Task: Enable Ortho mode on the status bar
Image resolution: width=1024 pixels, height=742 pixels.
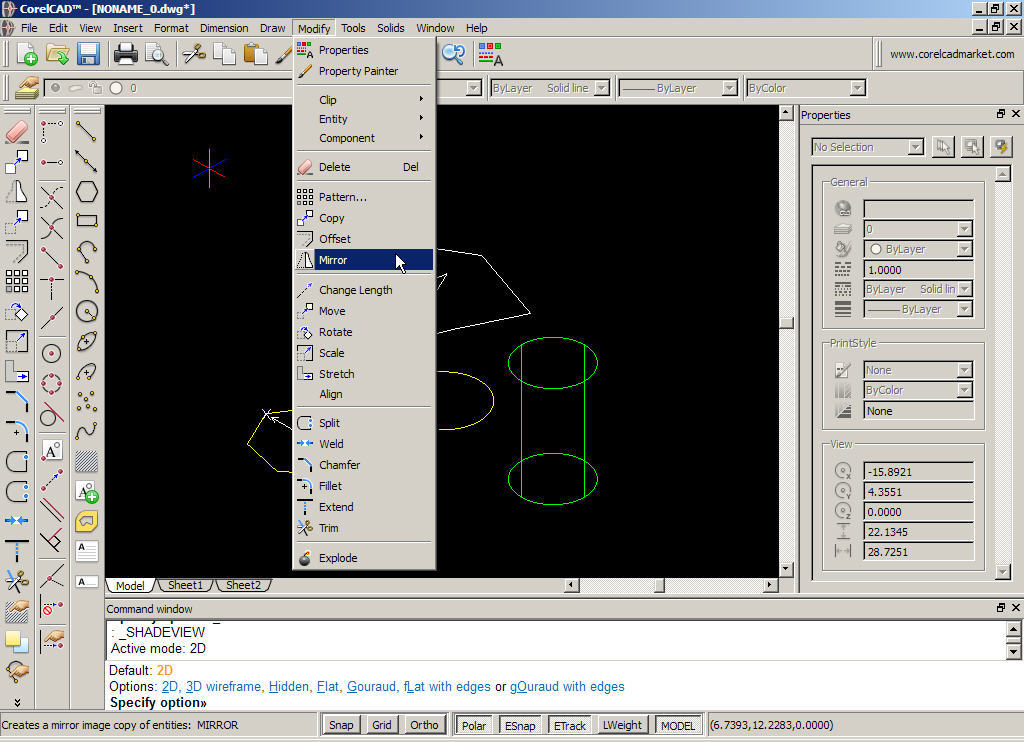Action: tap(423, 724)
